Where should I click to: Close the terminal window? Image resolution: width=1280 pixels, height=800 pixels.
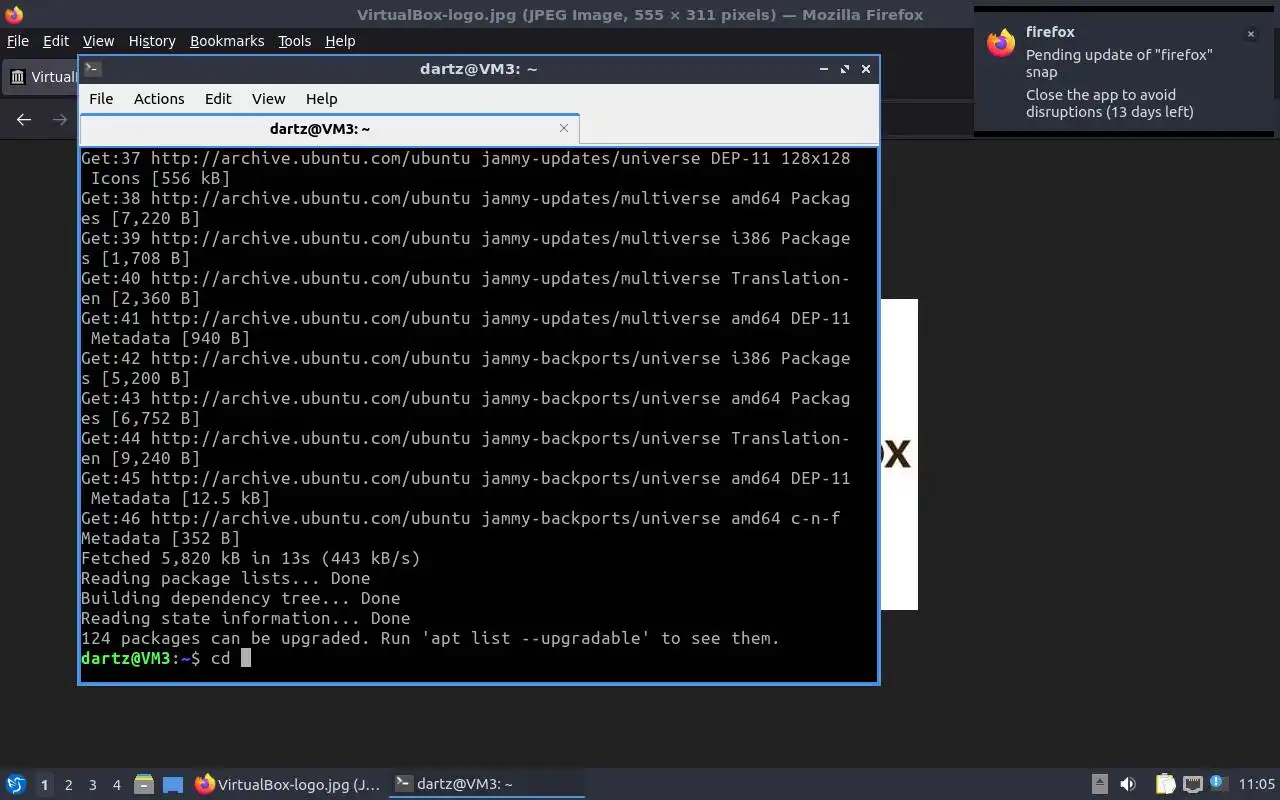tap(866, 69)
